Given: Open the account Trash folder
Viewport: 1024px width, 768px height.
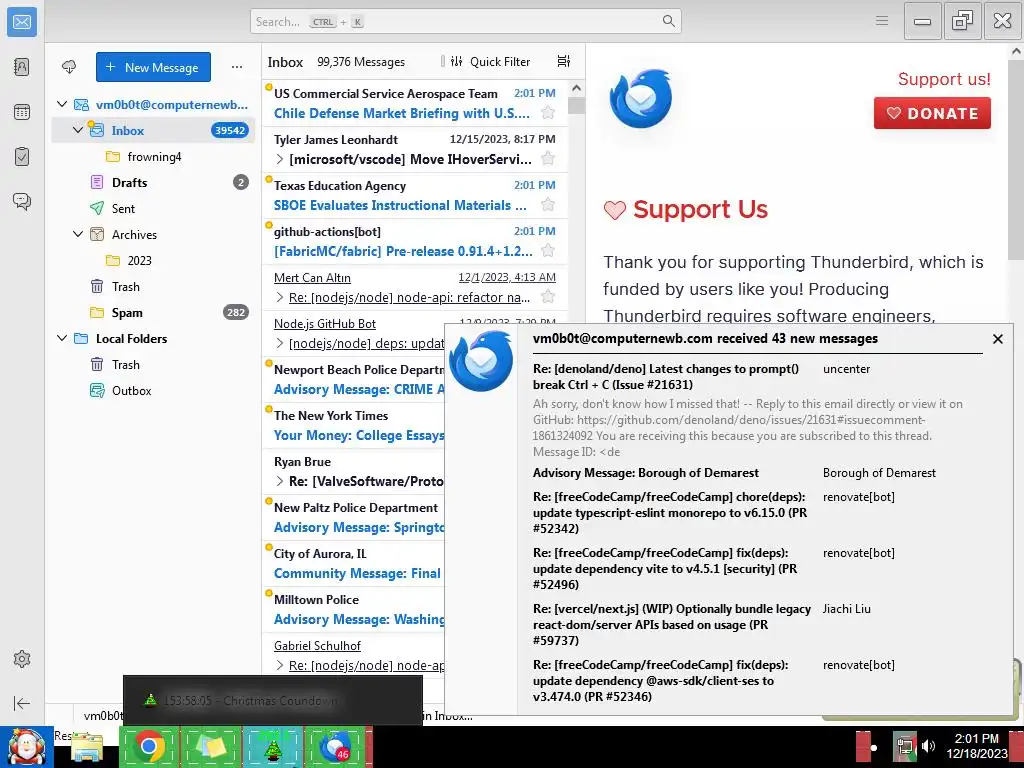Looking at the screenshot, I should point(153,287).
